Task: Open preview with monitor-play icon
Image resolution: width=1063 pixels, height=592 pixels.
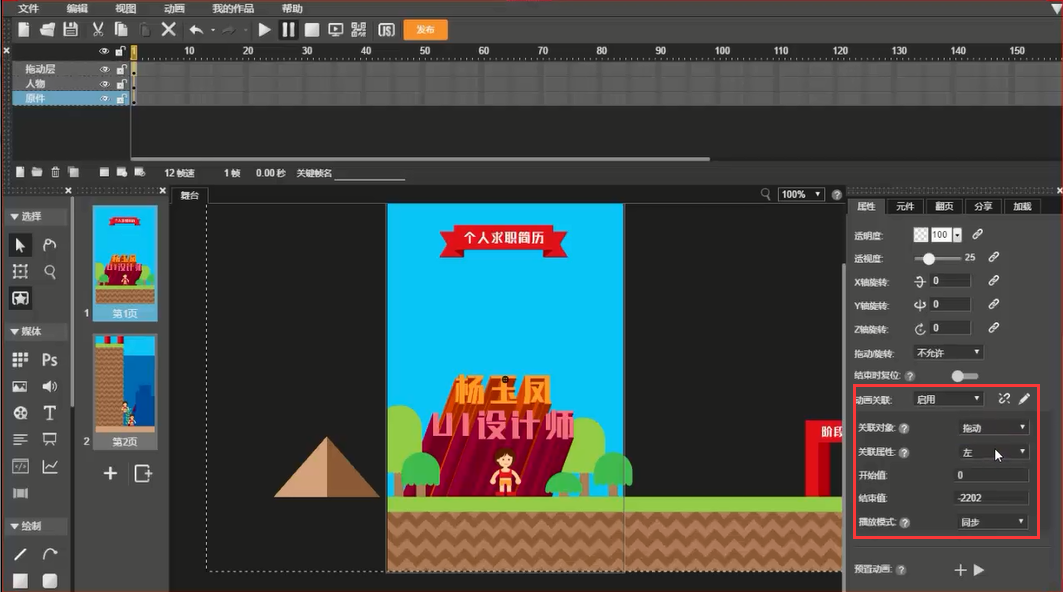Action: click(x=335, y=29)
